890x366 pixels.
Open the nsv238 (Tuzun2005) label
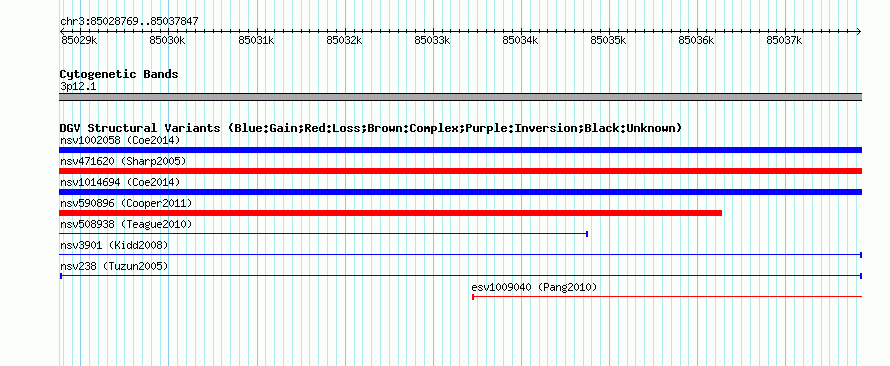tap(114, 266)
